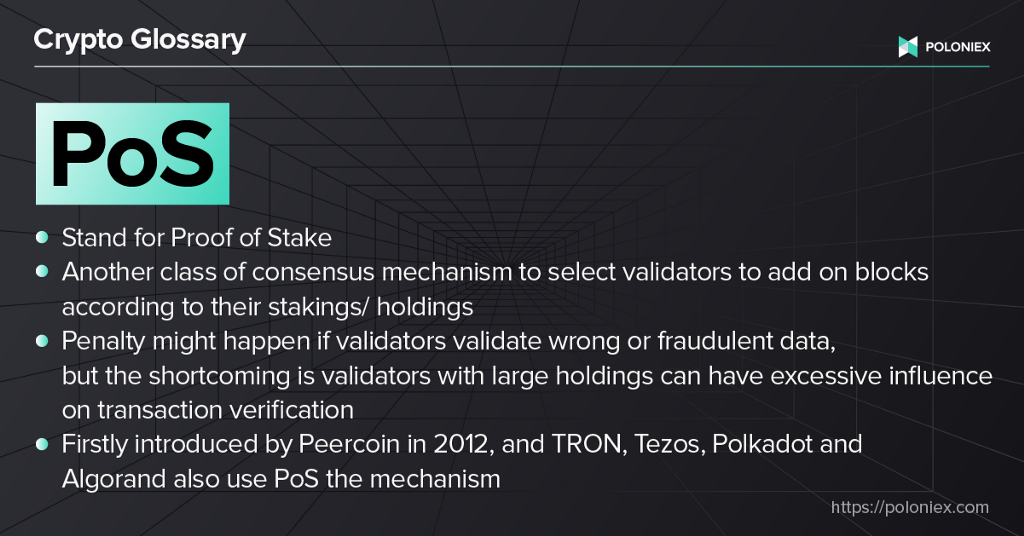
Task: Click the bullet before Firstly introduced by Peercoin
Action: tap(42, 445)
